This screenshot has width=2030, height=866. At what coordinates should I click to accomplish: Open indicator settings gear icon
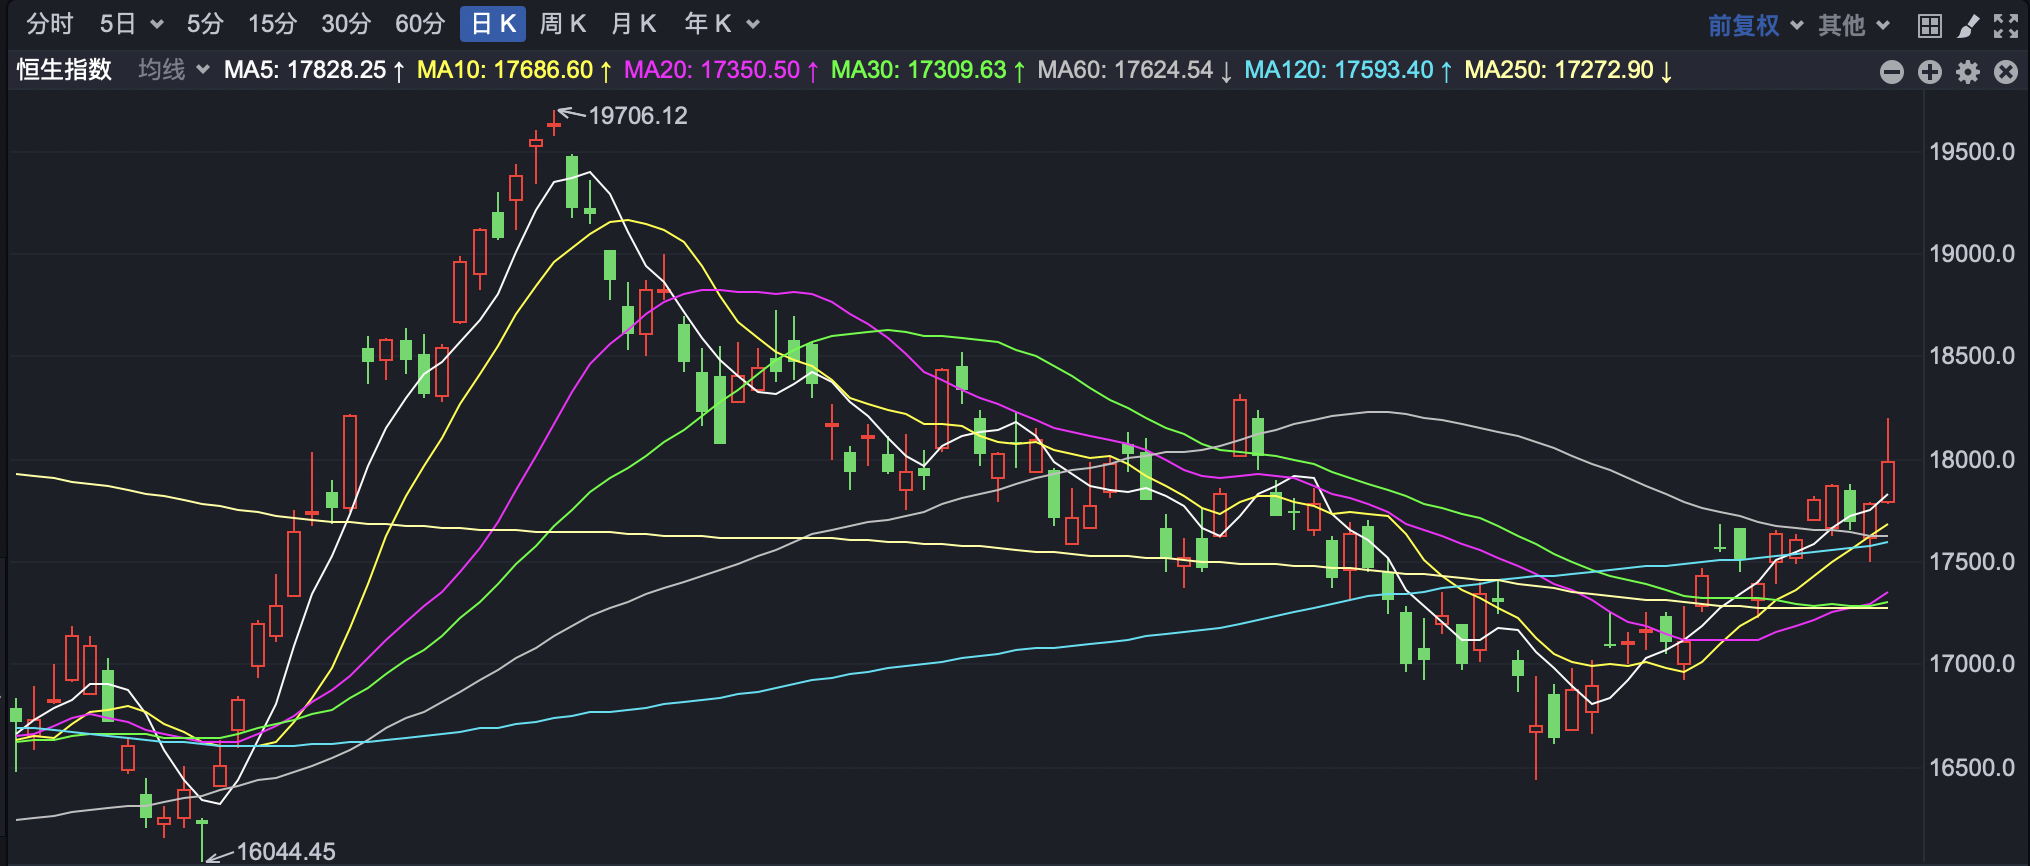[x=1968, y=72]
